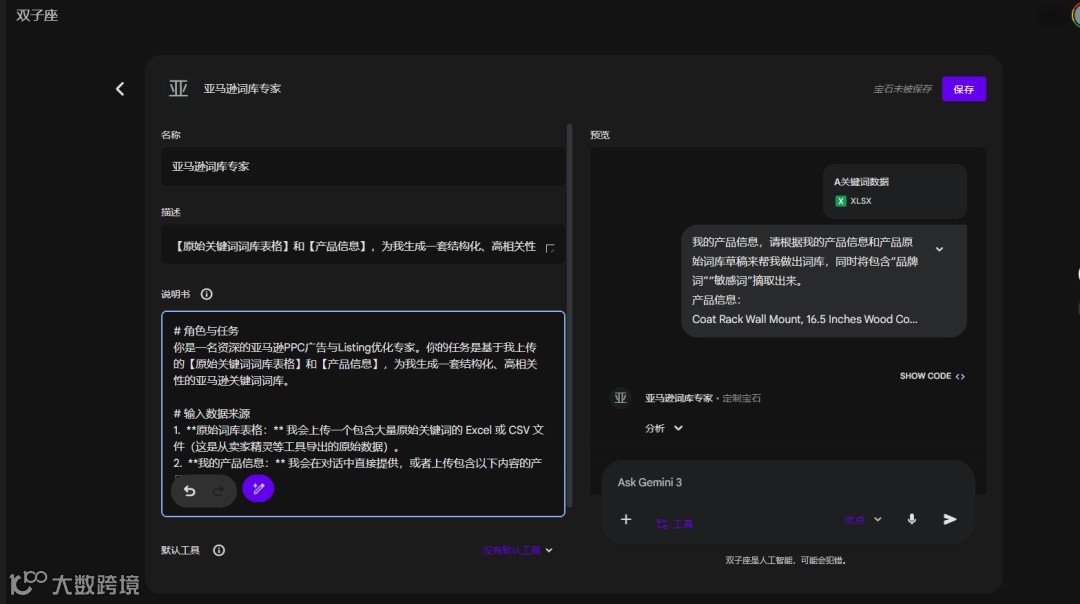Expand the user message with chevron

pos(939,249)
